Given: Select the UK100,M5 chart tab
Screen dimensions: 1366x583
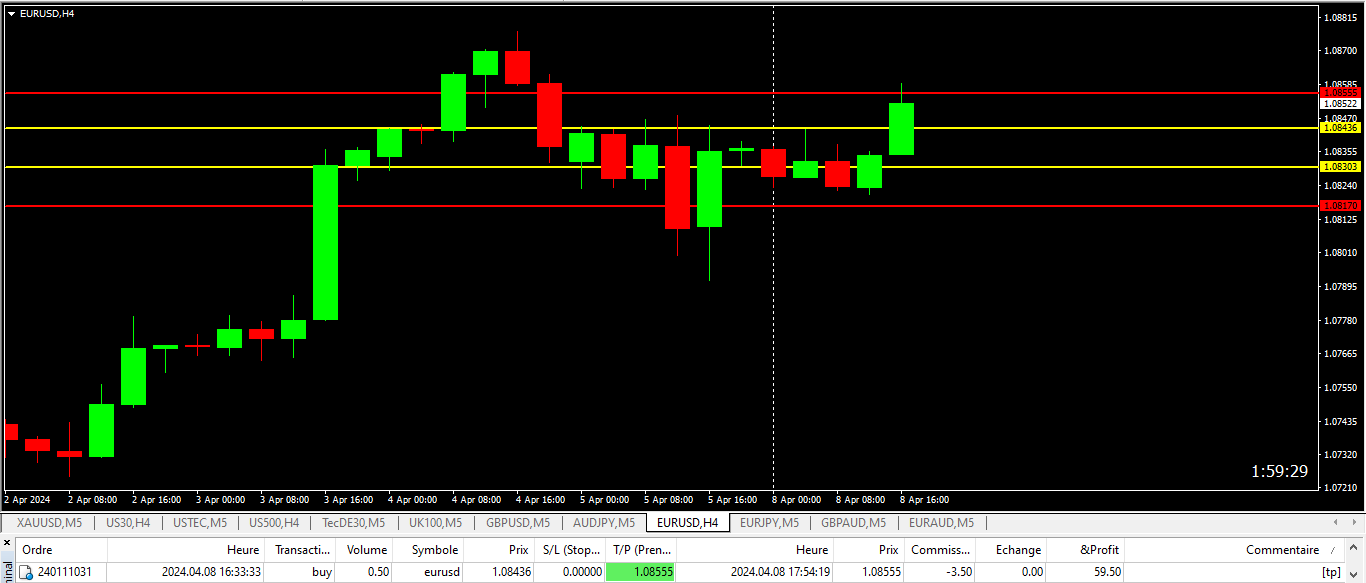Looking at the screenshot, I should [x=435, y=523].
